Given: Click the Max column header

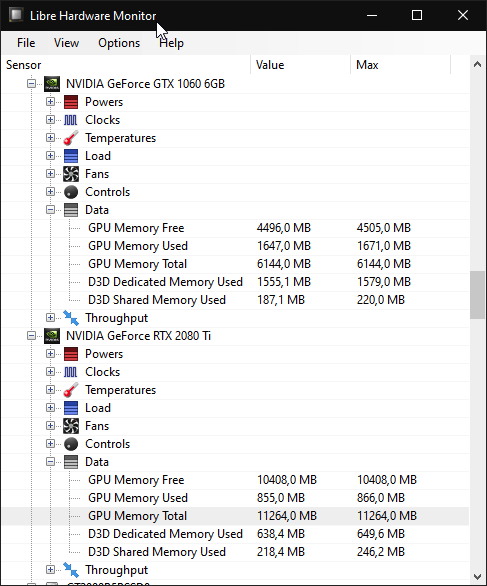Looking at the screenshot, I should click(x=401, y=65).
